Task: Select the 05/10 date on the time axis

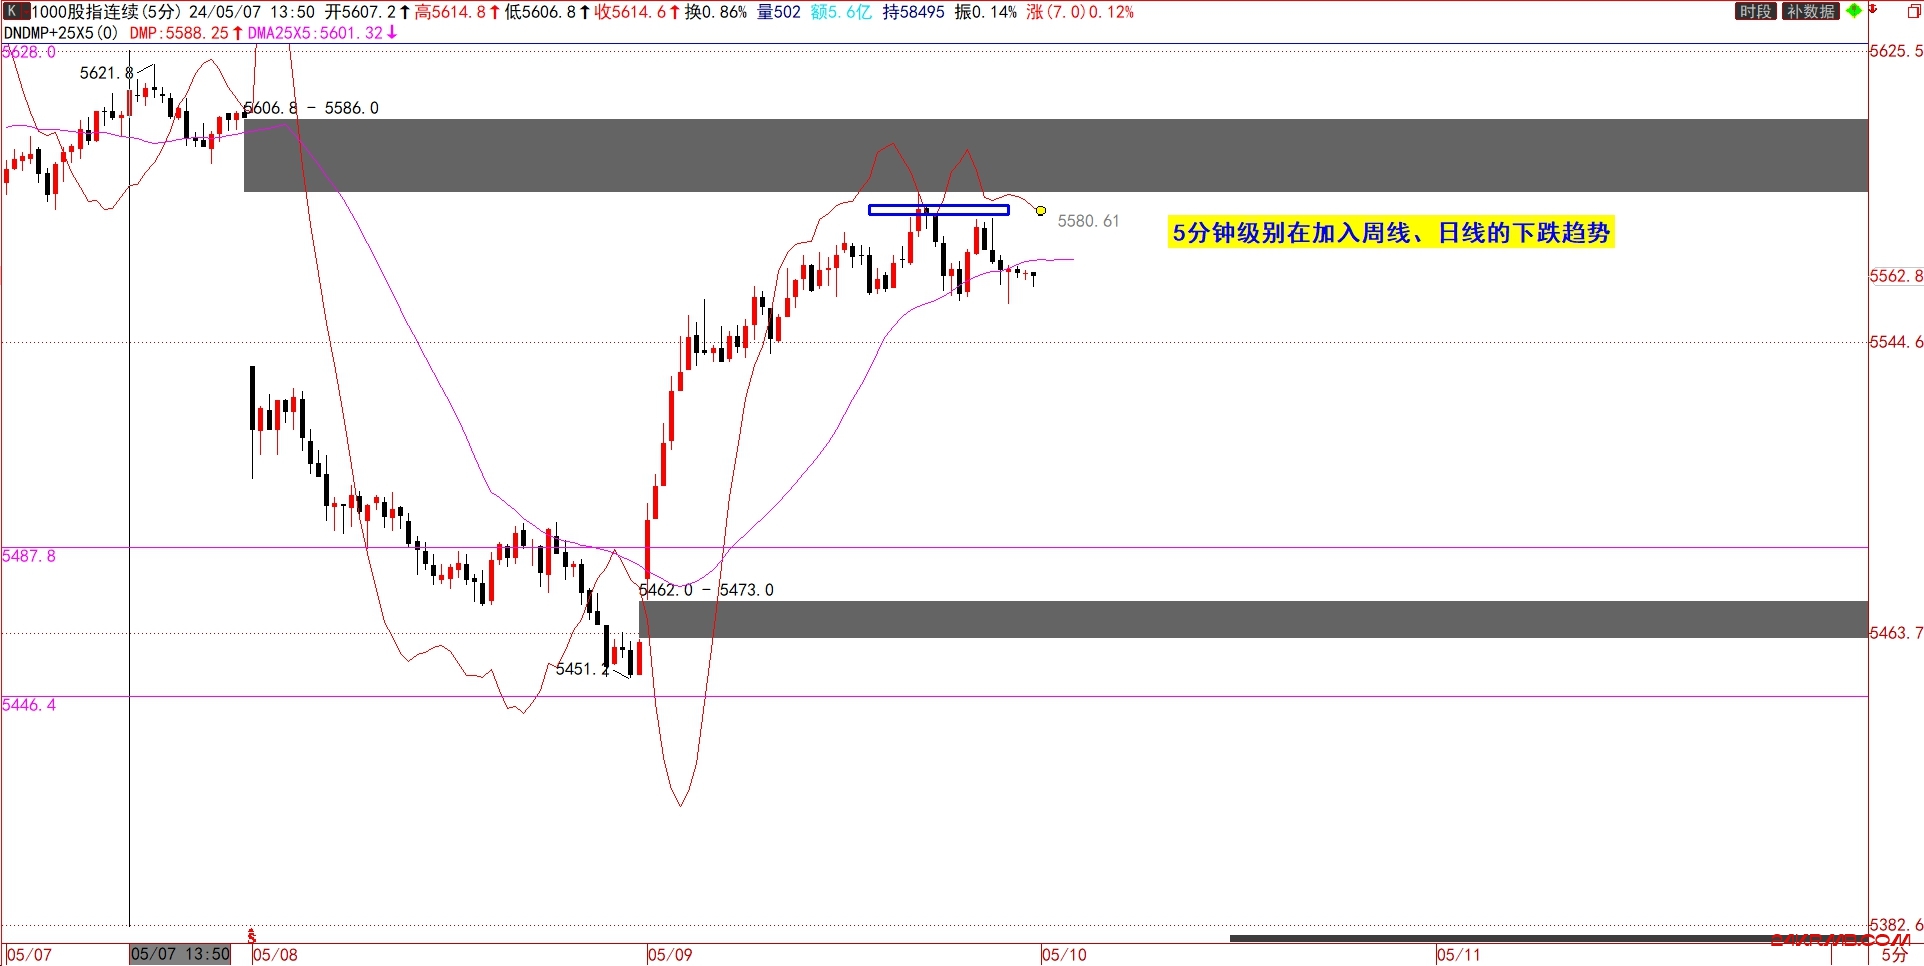Action: click(1064, 954)
